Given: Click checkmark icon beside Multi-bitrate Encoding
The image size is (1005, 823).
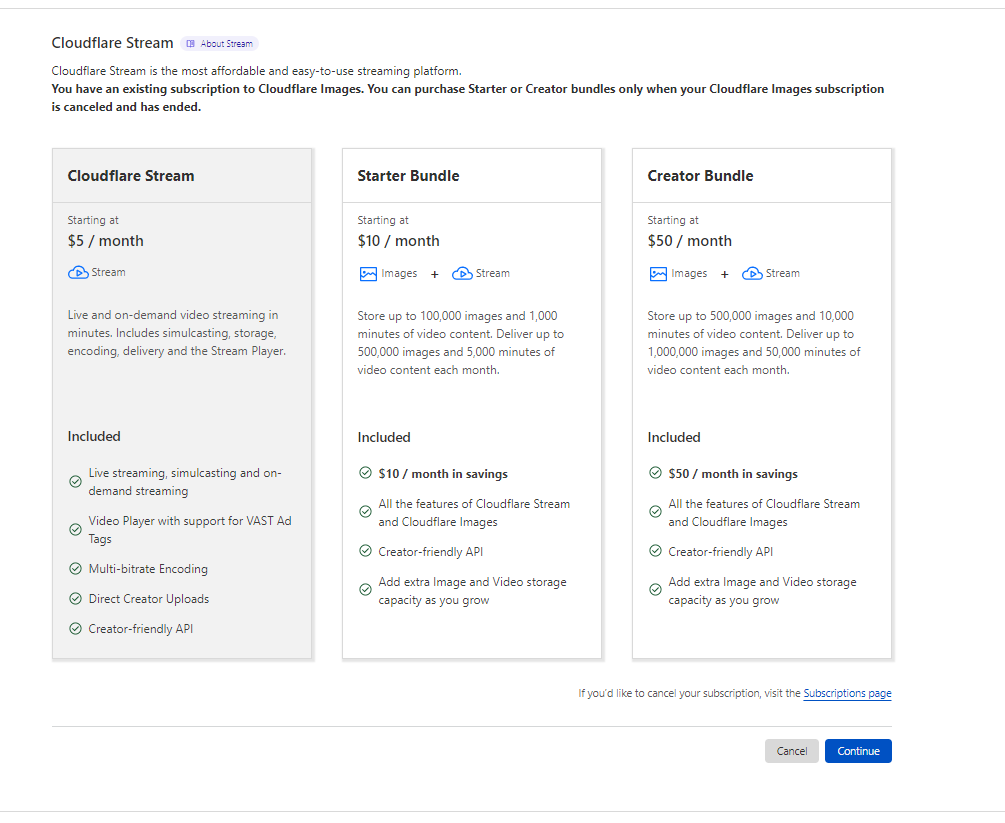Looking at the screenshot, I should [75, 569].
